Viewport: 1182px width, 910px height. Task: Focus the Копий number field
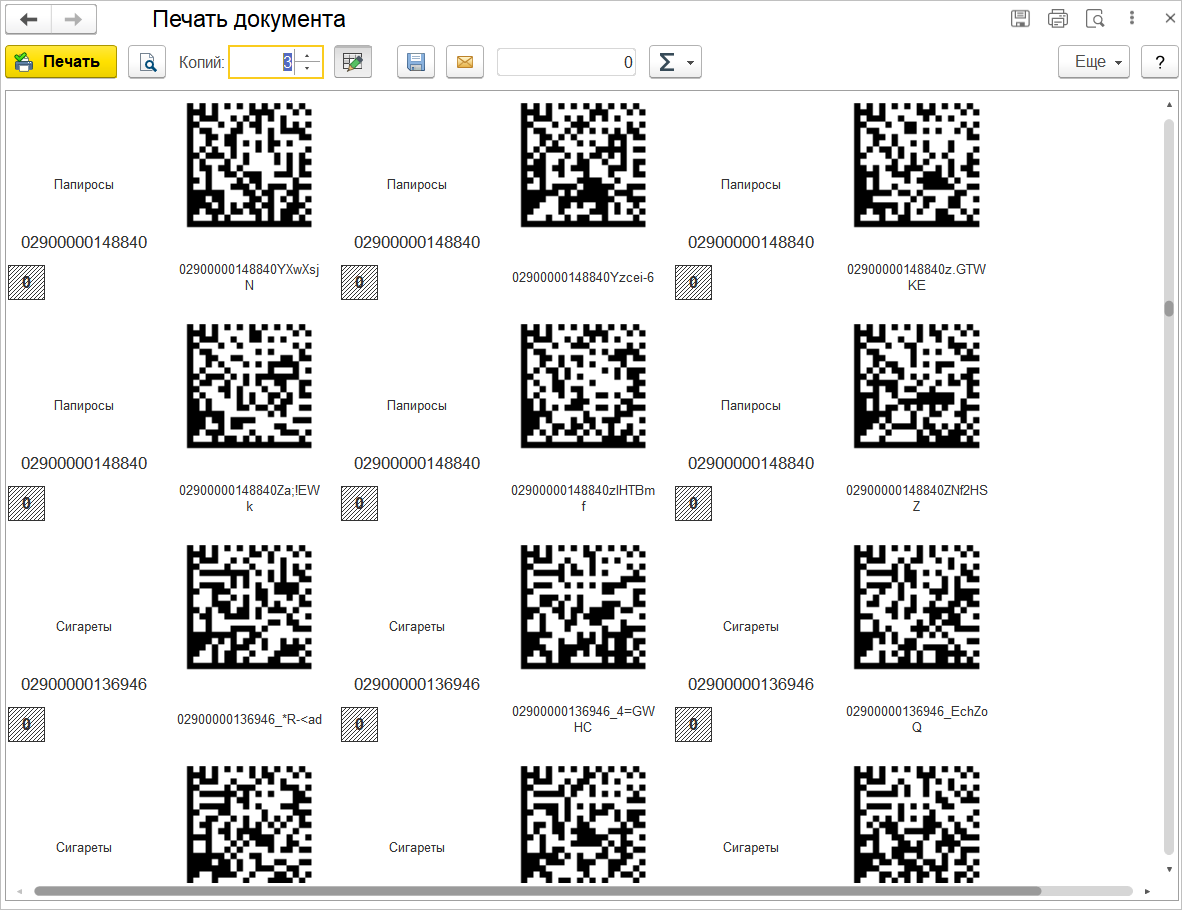[261, 62]
